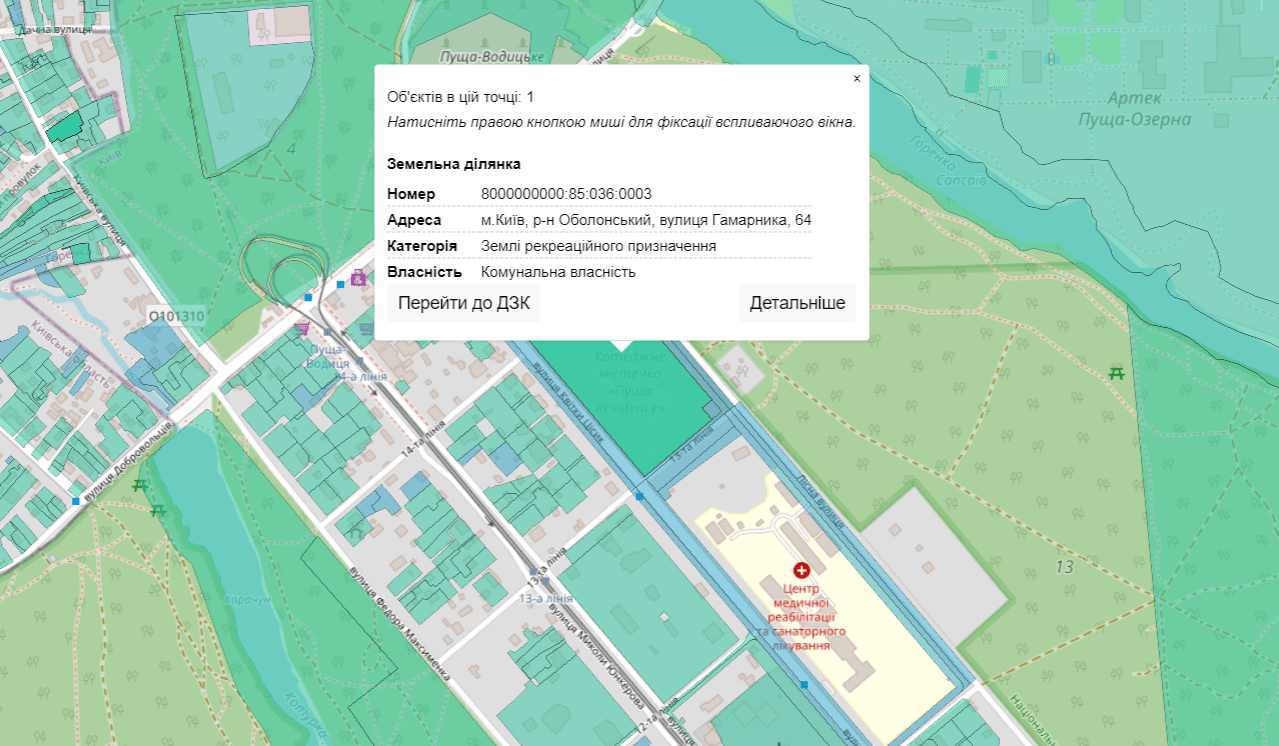The width and height of the screenshot is (1279, 746).
Task: Open parcel details via 'Детальніше'
Action: click(797, 304)
